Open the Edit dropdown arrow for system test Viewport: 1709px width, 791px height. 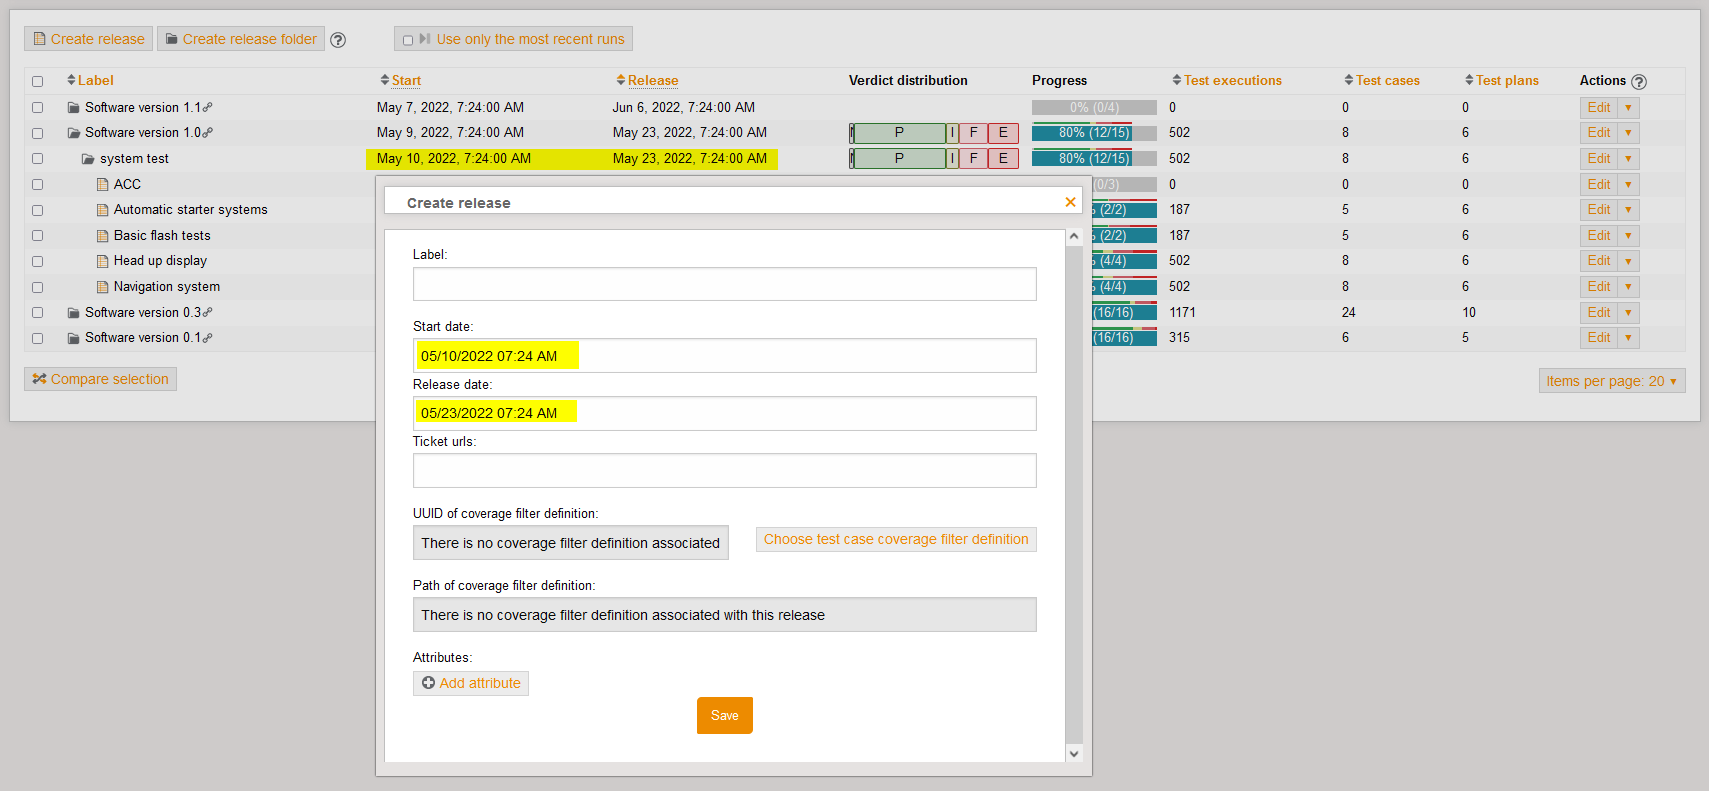(x=1628, y=159)
